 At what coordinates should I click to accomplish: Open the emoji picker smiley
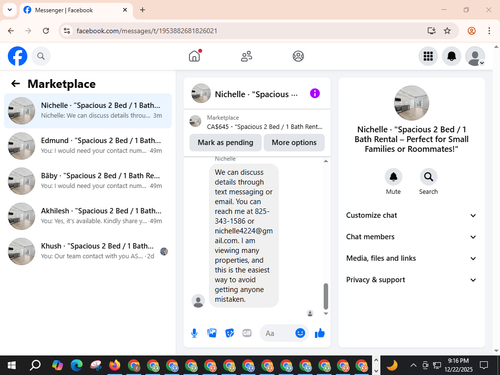300,333
